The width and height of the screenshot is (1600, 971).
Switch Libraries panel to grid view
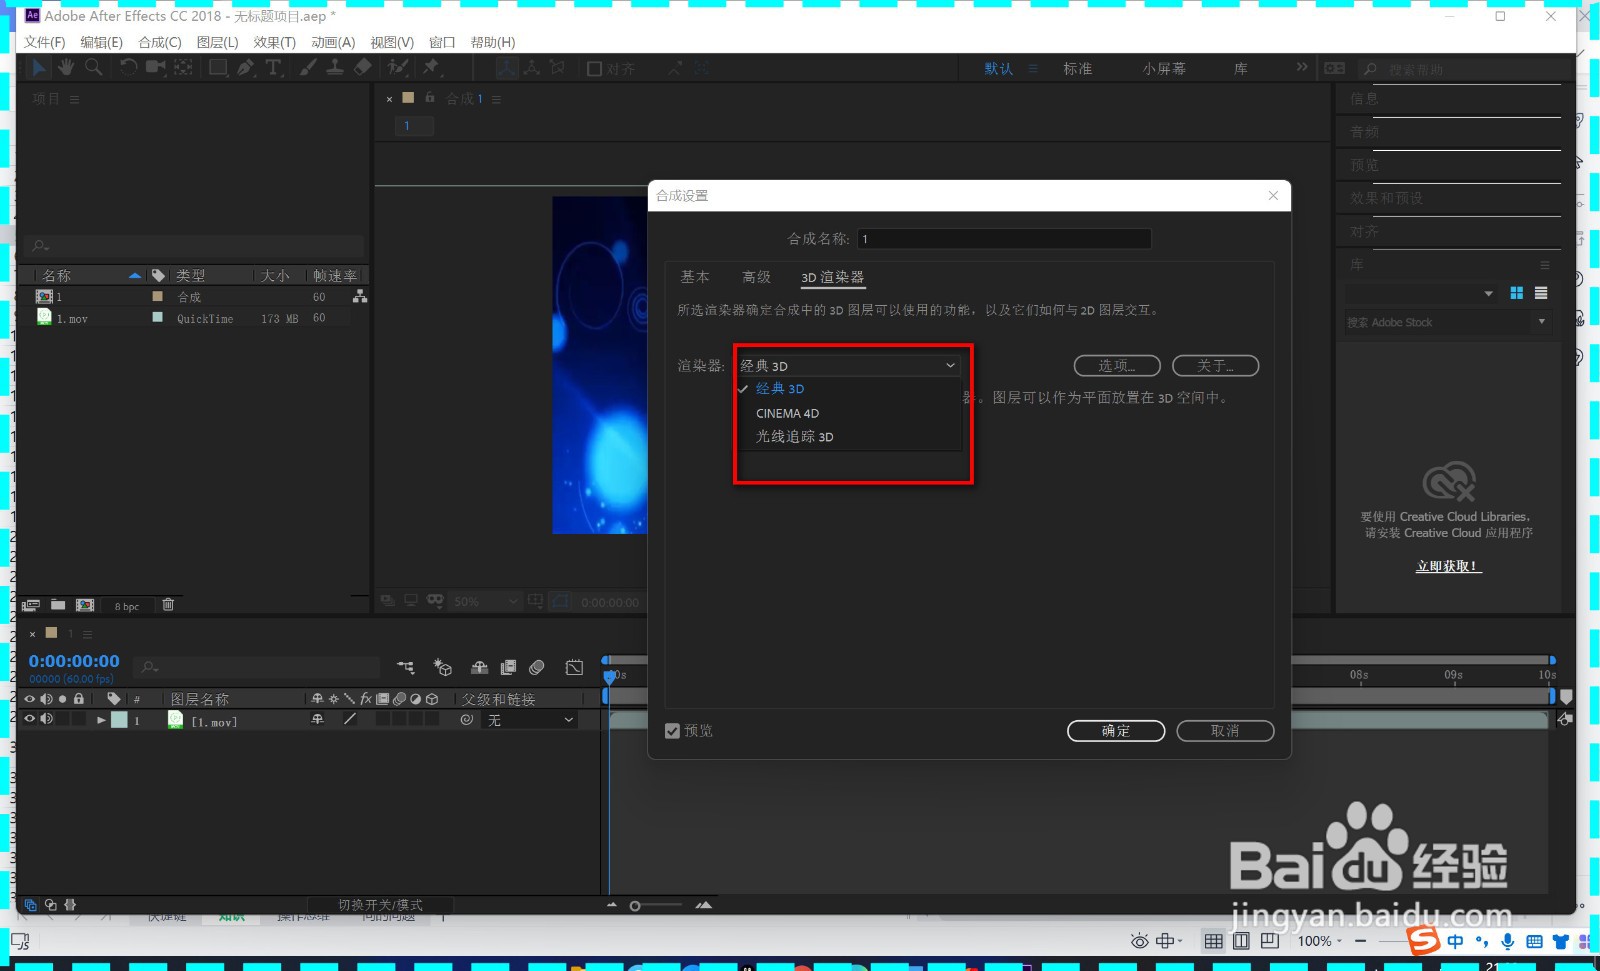(x=1517, y=293)
